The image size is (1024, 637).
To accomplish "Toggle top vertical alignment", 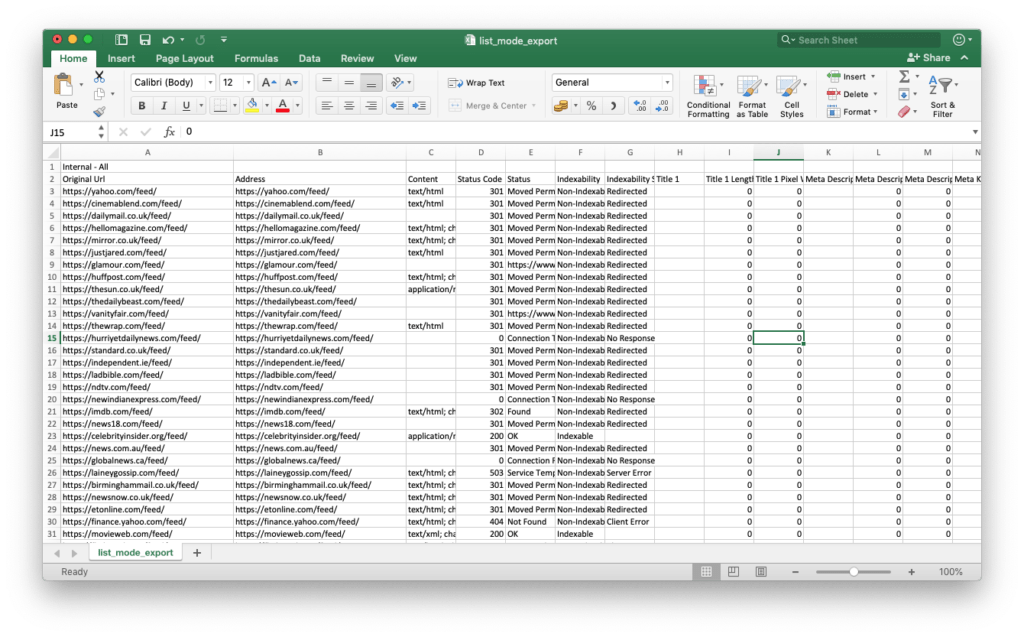I will (327, 83).
